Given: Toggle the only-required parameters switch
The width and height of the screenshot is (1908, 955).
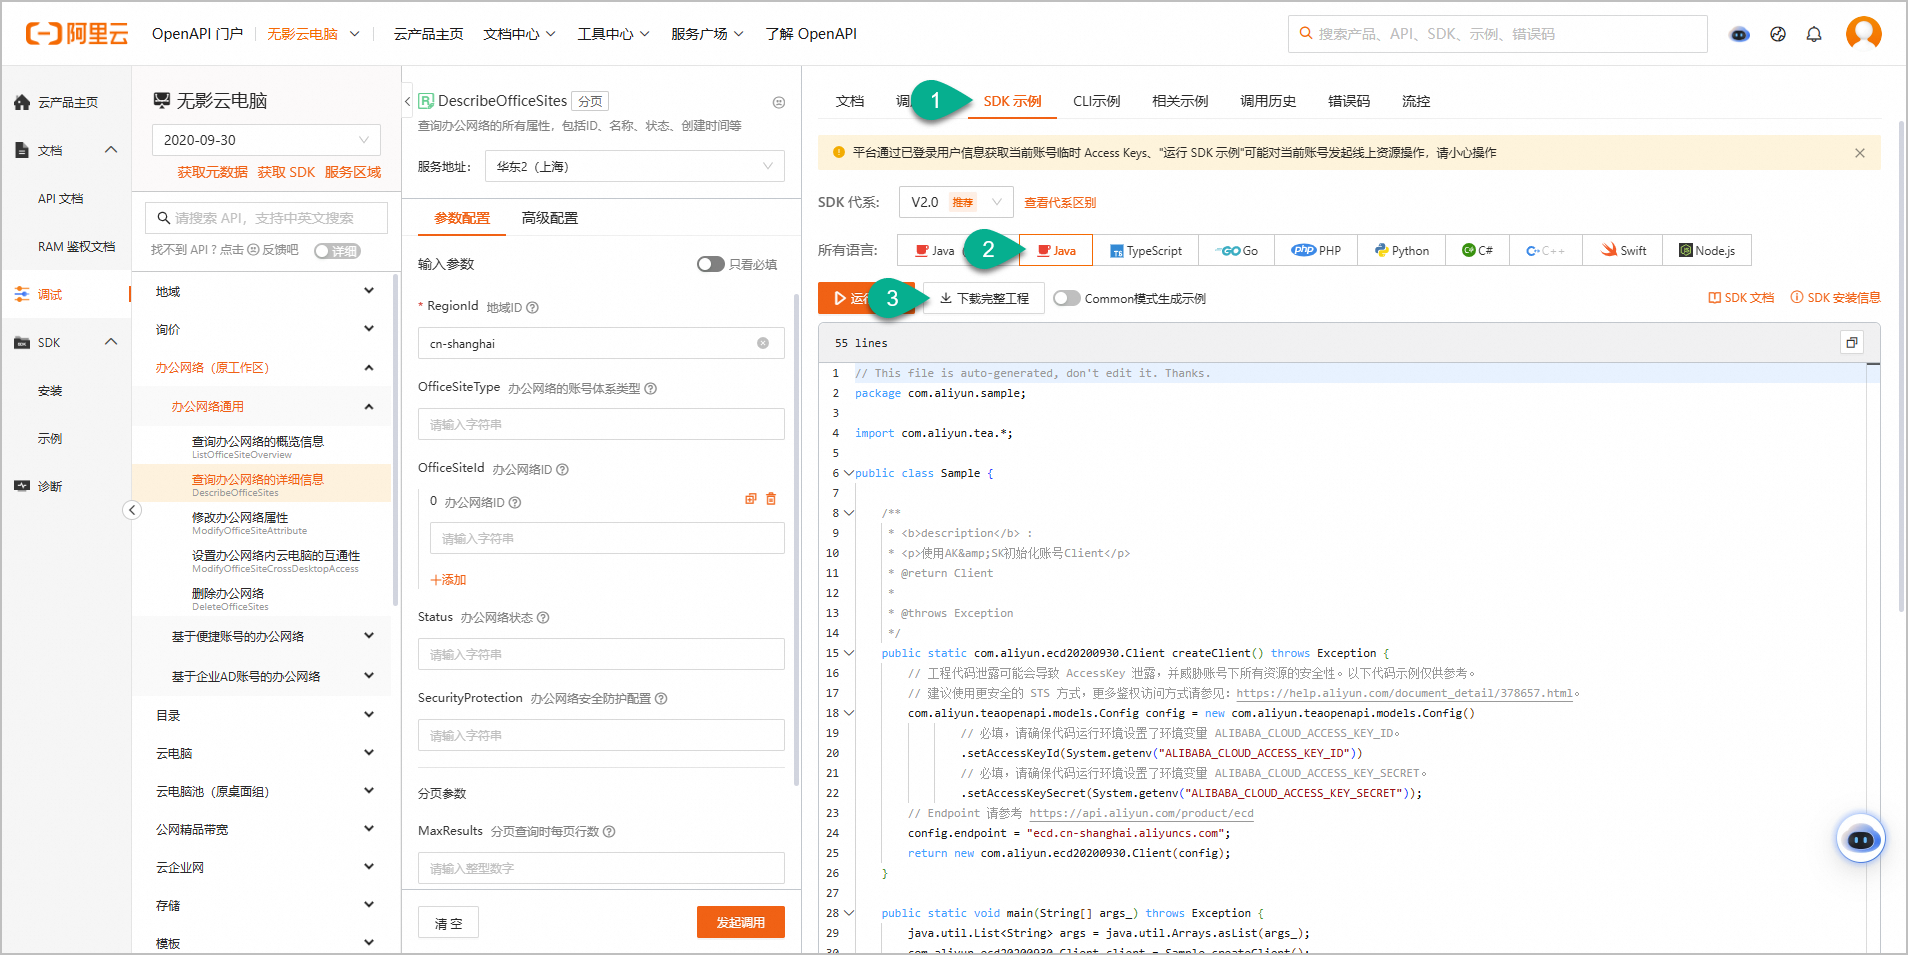Looking at the screenshot, I should tap(710, 264).
